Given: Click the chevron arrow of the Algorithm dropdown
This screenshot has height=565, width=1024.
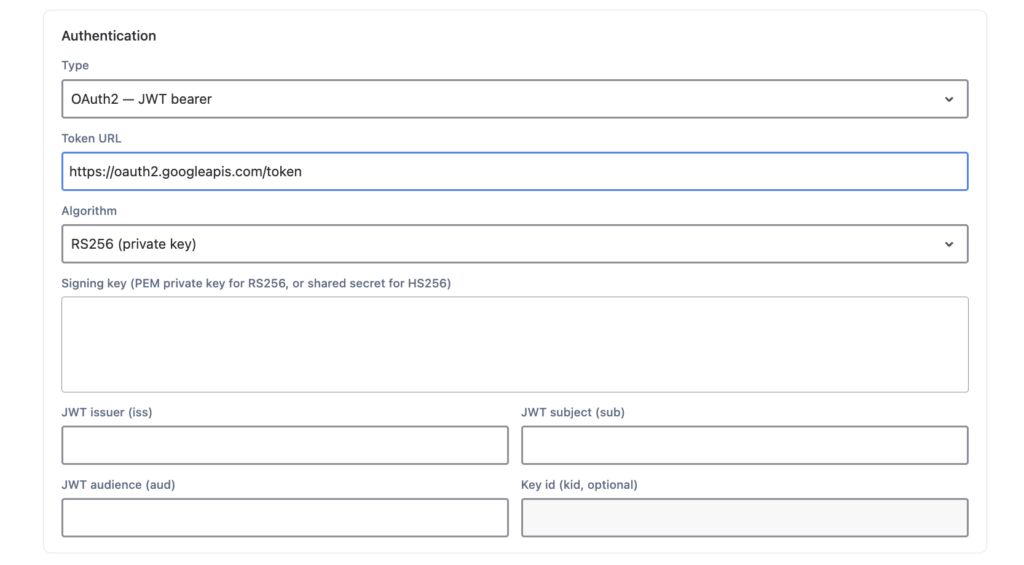Looking at the screenshot, I should click(x=949, y=244).
